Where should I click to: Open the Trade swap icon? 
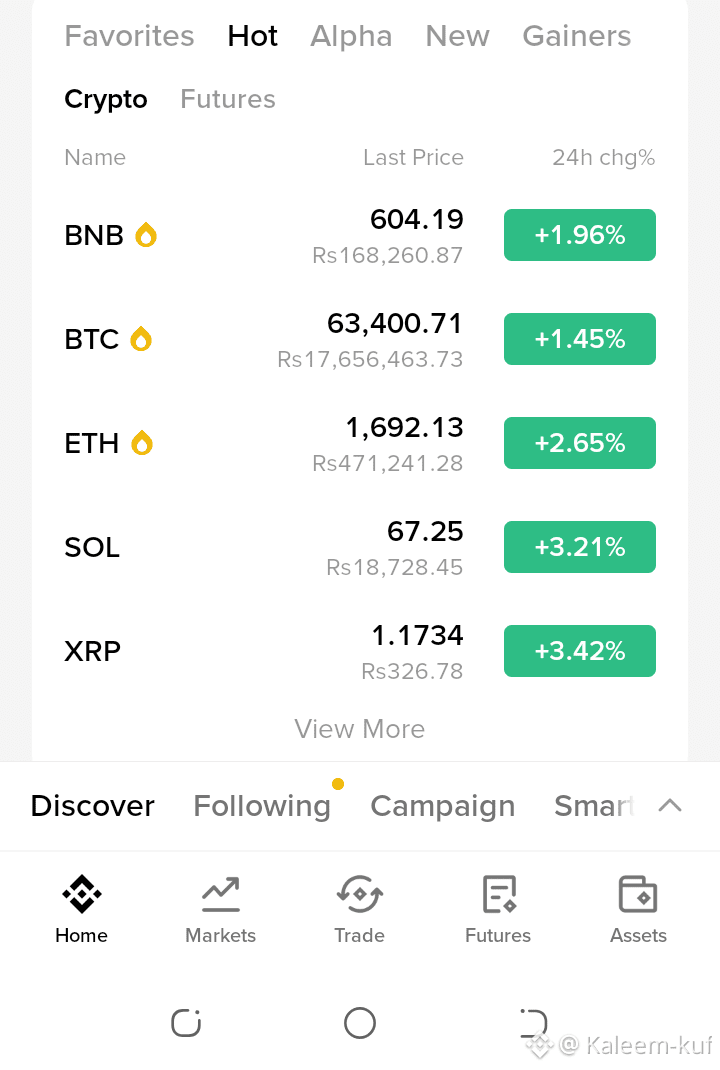pyautogui.click(x=360, y=894)
